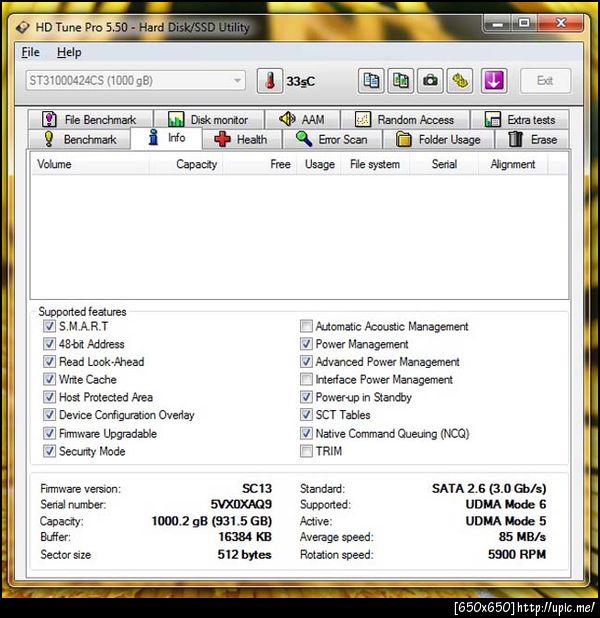600x618 pixels.
Task: Open the AAM tab
Action: click(302, 119)
